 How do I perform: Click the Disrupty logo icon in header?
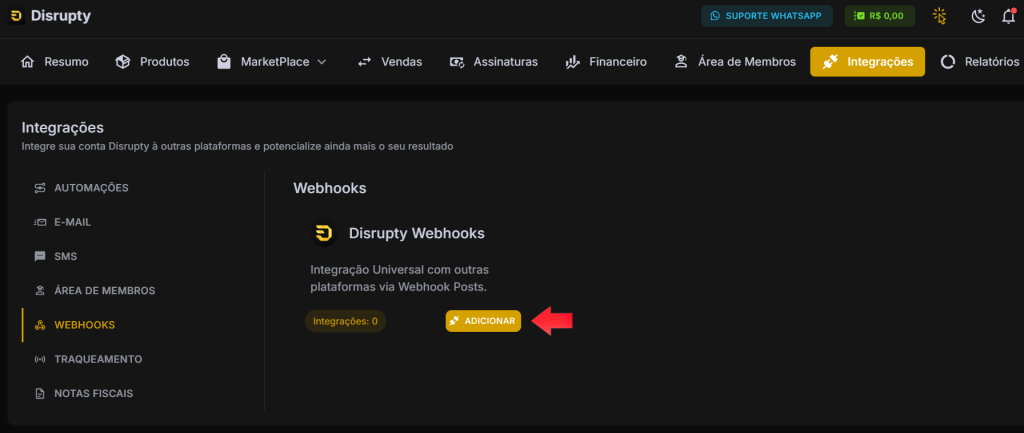tap(17, 16)
